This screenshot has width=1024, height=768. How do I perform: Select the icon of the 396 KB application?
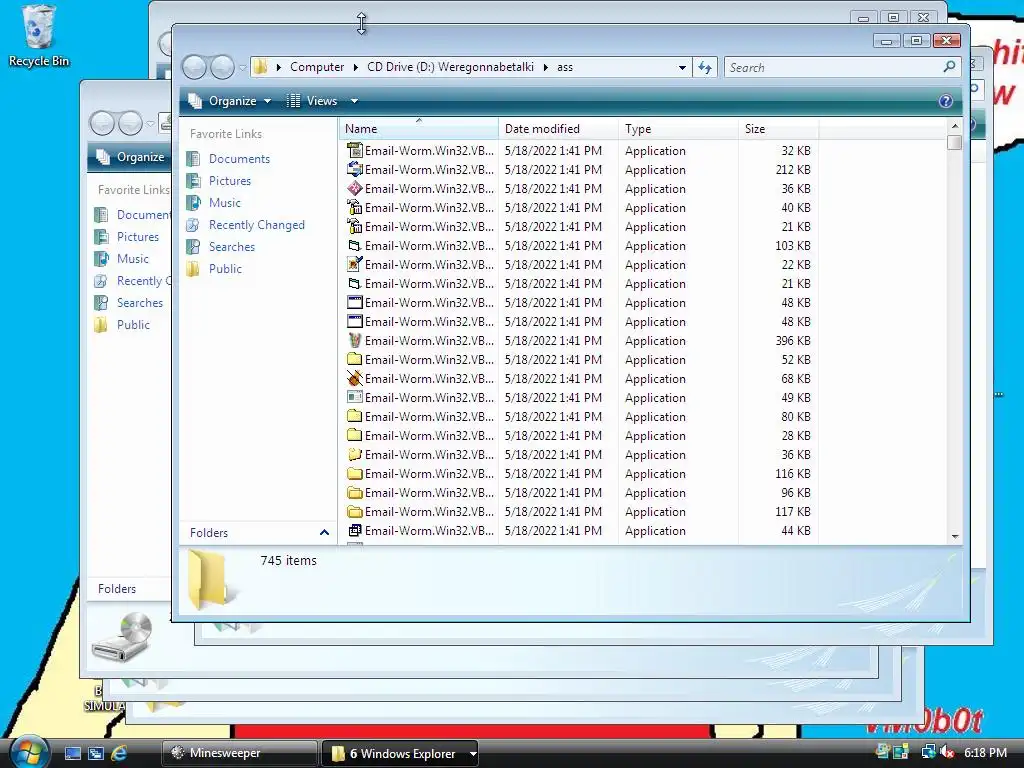(355, 340)
